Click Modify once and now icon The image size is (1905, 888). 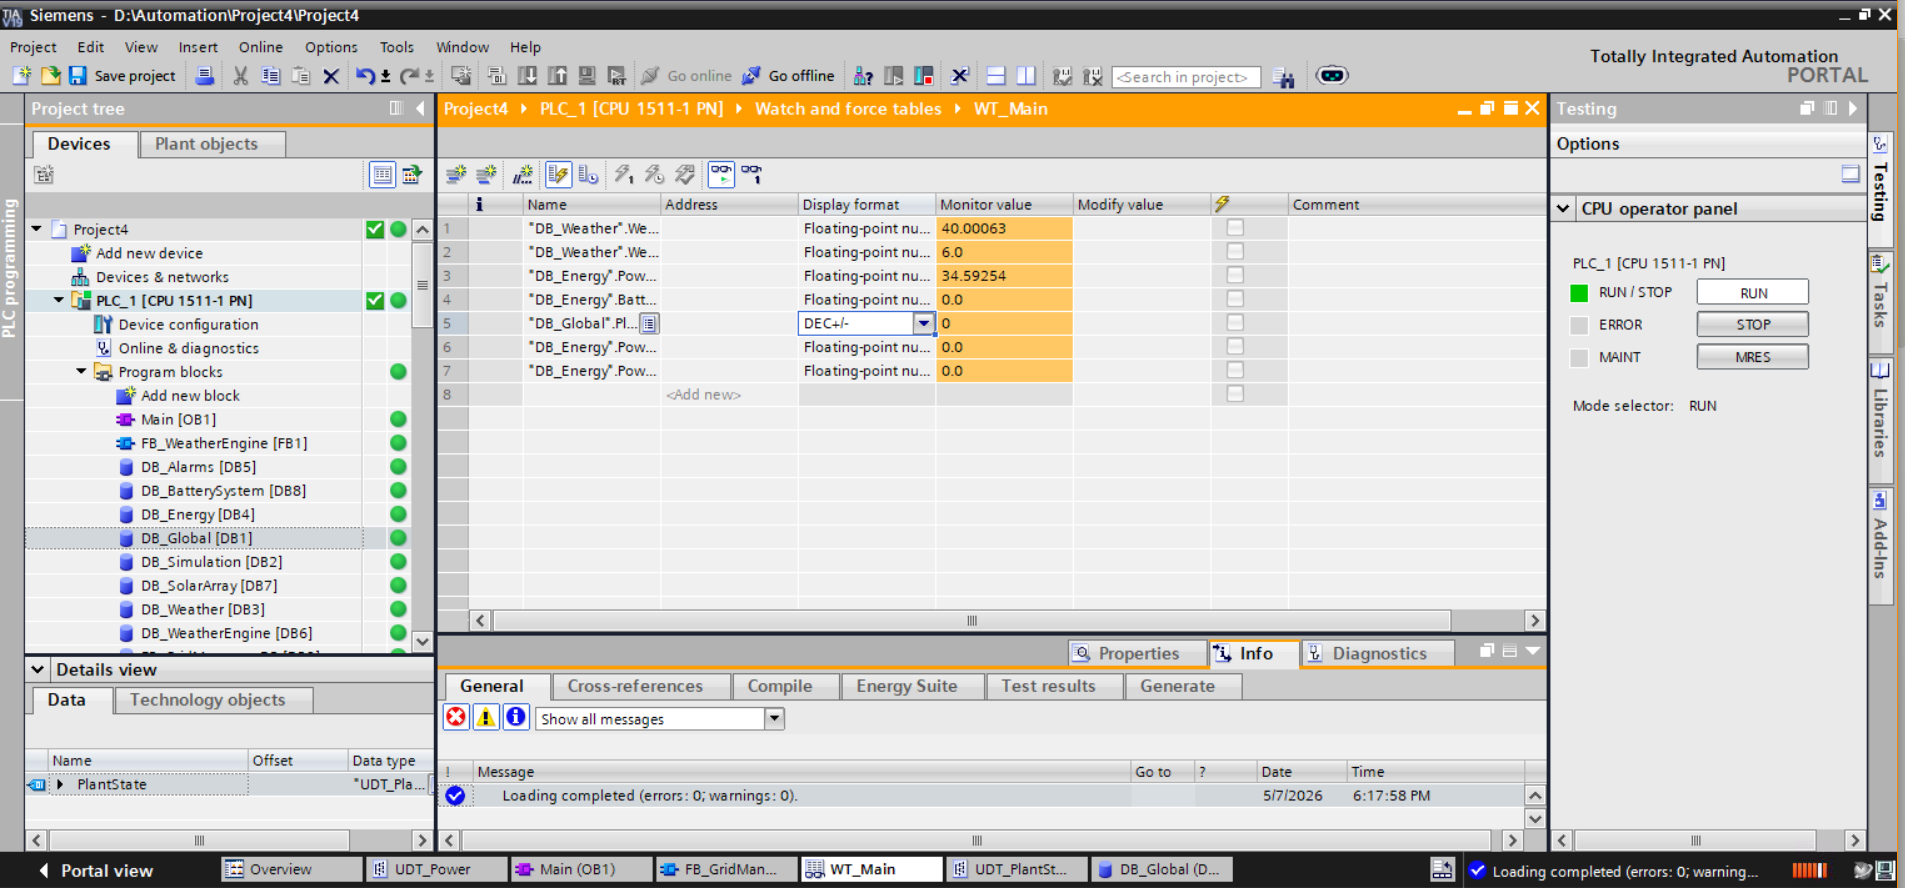623,175
